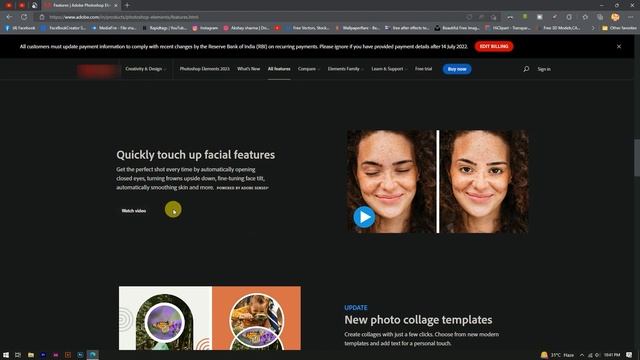Open a new browser tab with the plus button
This screenshot has height=360, width=640.
[127, 5]
